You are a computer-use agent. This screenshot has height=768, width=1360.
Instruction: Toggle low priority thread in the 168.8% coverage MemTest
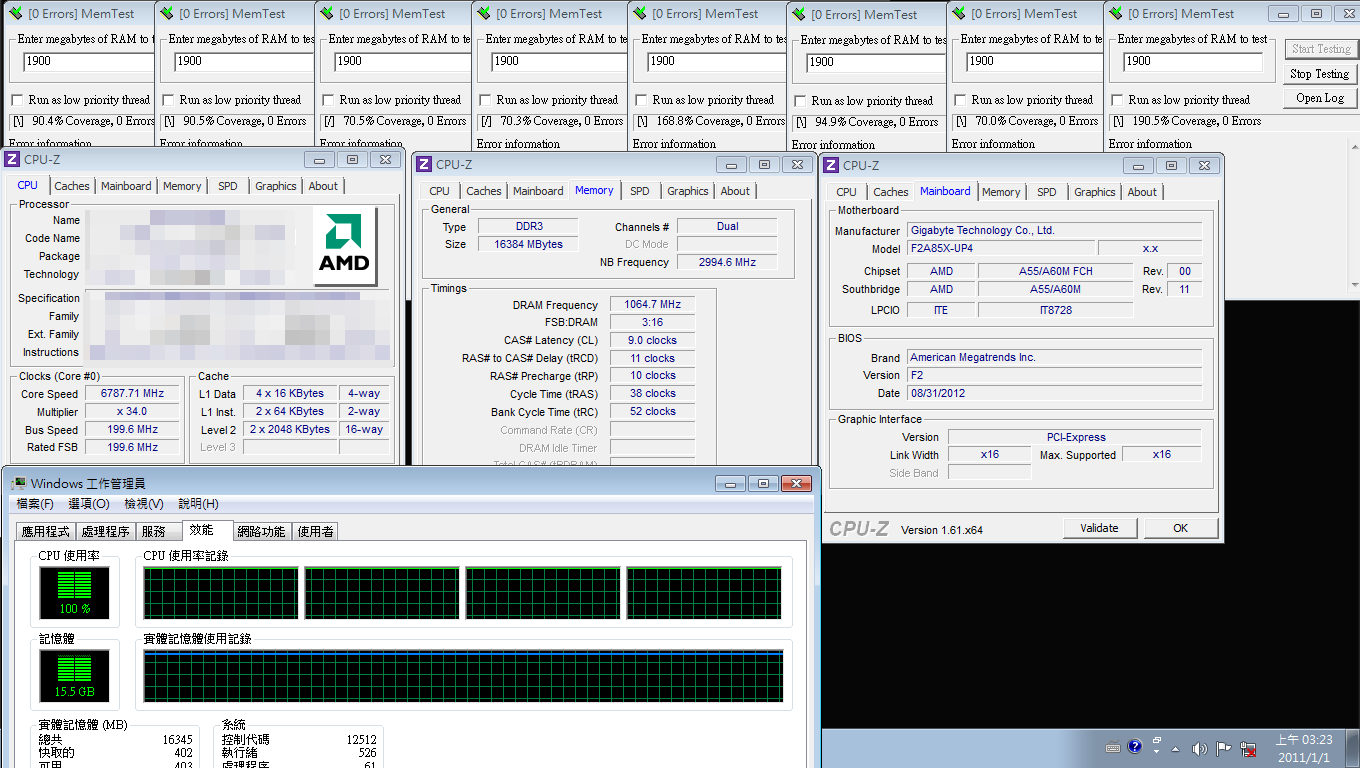pyautogui.click(x=641, y=100)
